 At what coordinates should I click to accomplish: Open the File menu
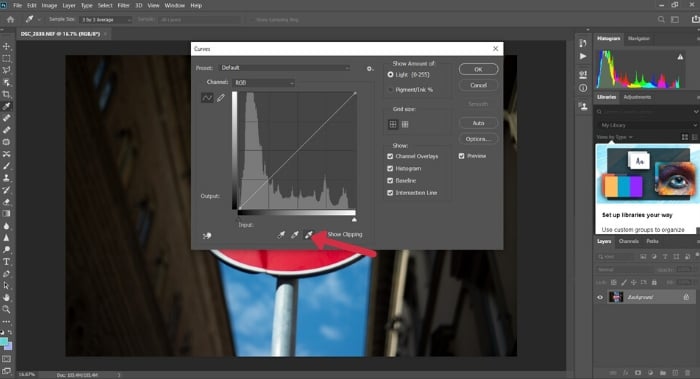pos(17,5)
